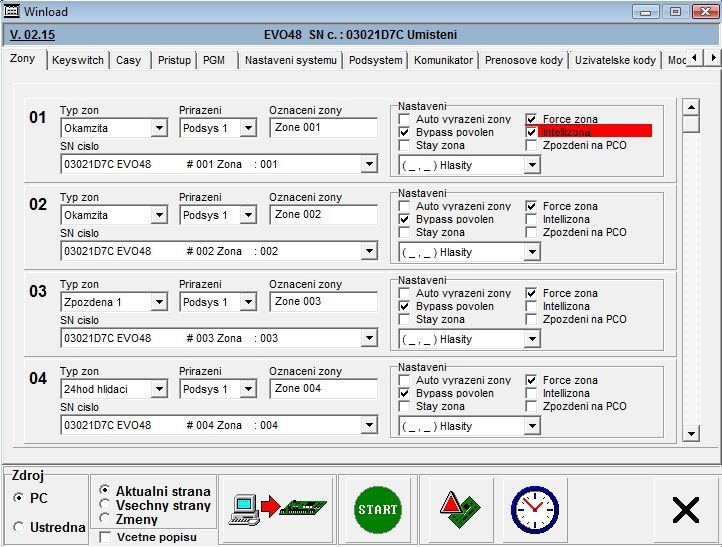The width and height of the screenshot is (722, 547).
Task: Click the Winload title bar app icon
Action: point(12,11)
